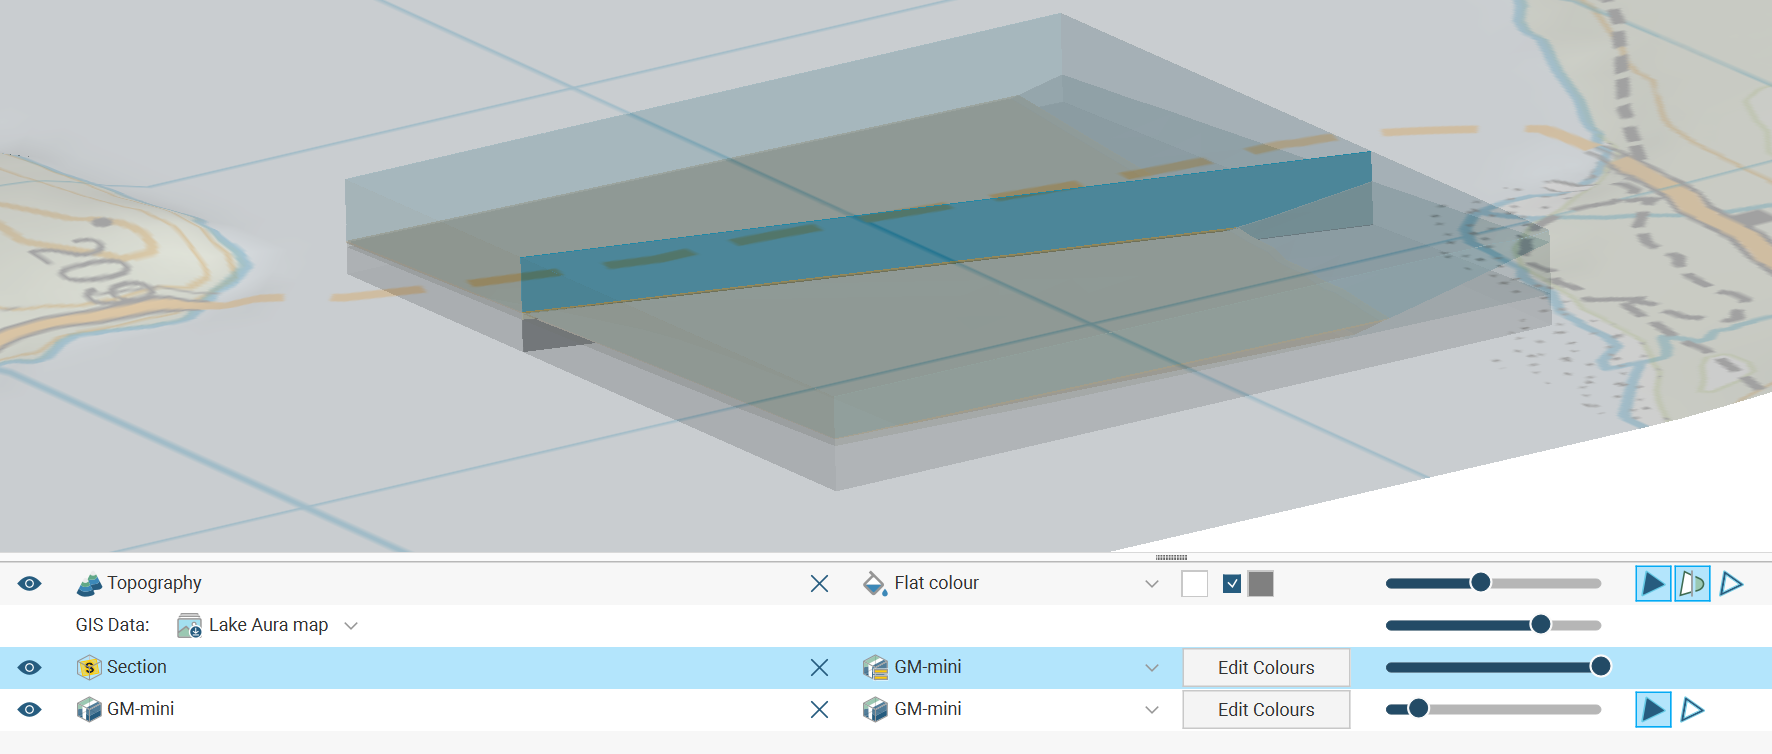Image resolution: width=1772 pixels, height=754 pixels.
Task: Remove Topography from the scene with its X
Action: pos(819,583)
